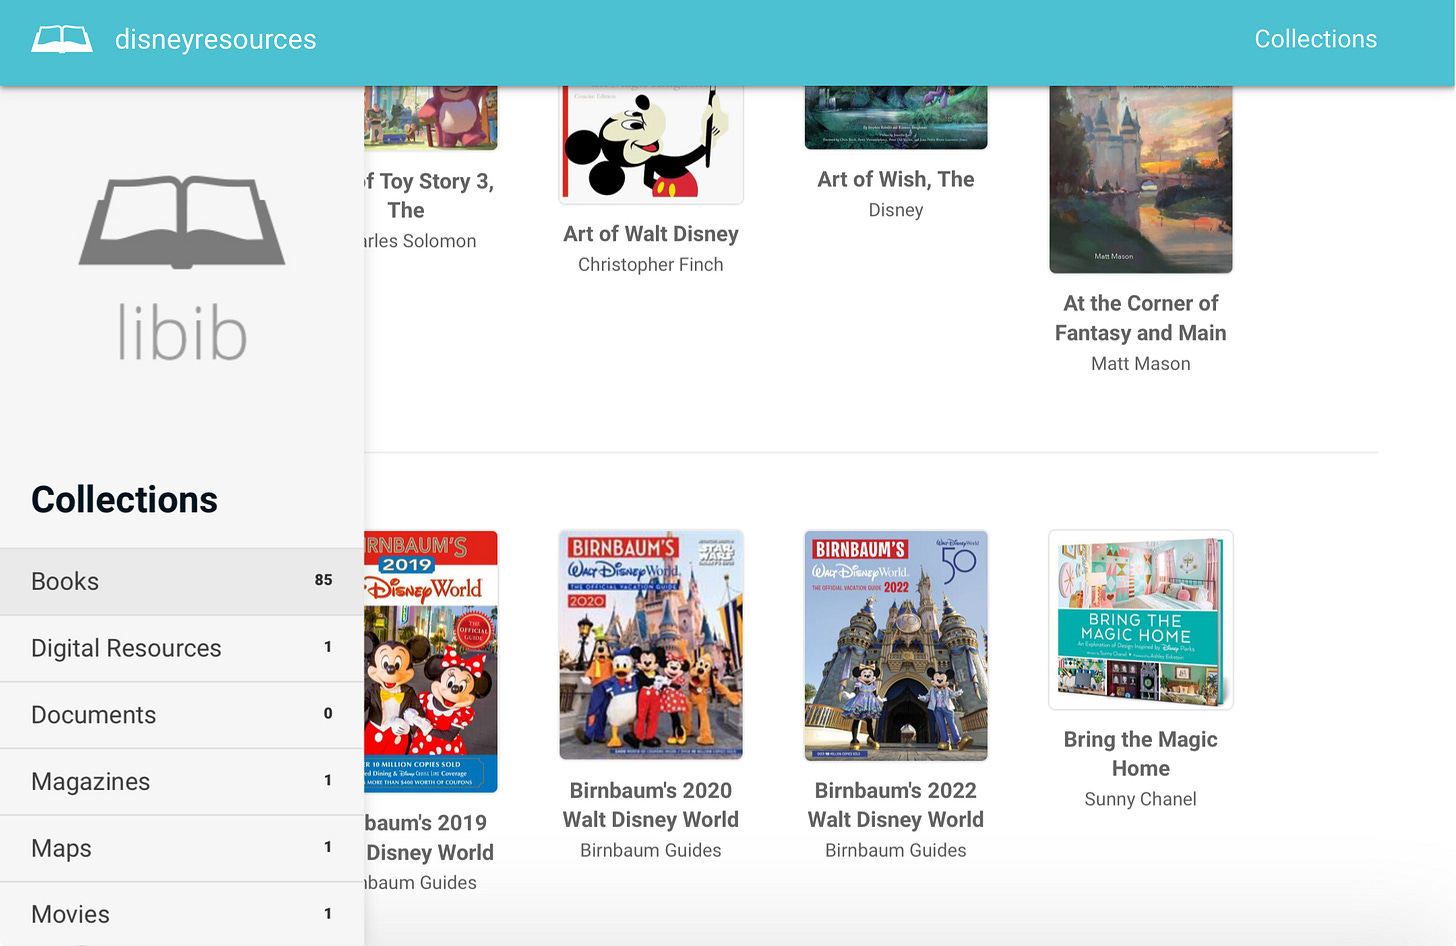The image size is (1456, 946).
Task: Select the Books collection
Action: pyautogui.click(x=182, y=581)
